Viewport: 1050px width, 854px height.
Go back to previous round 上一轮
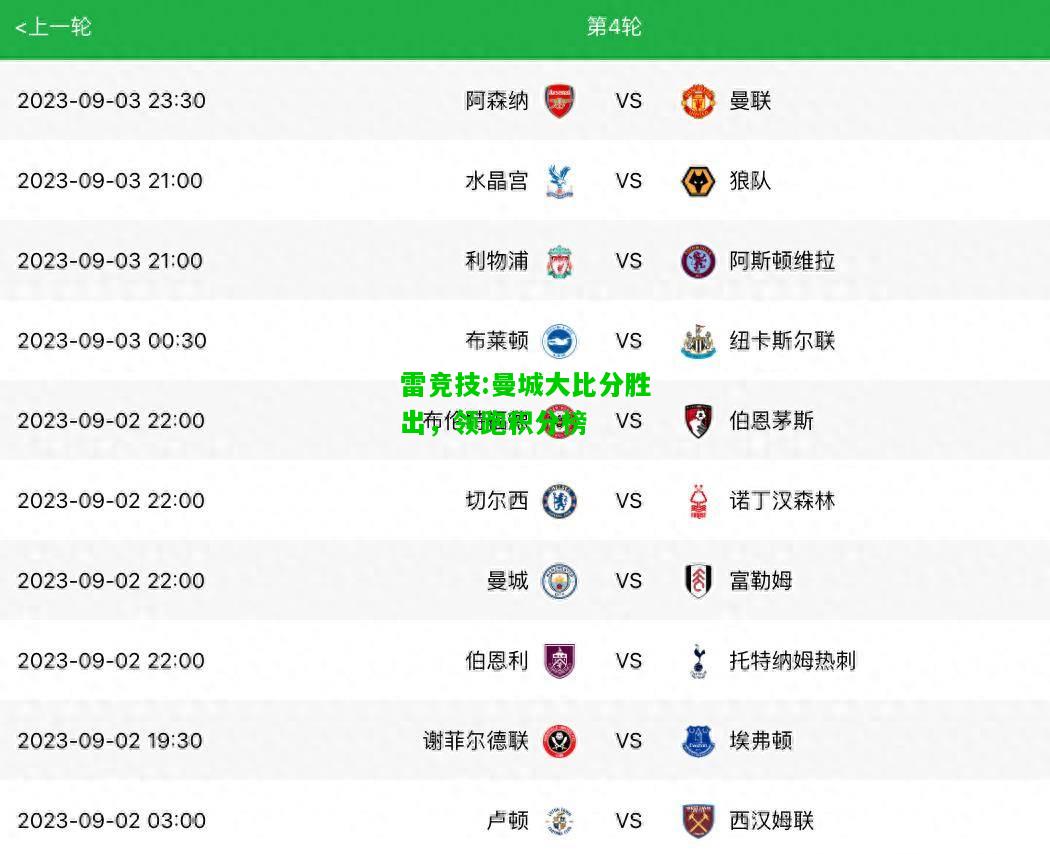[52, 27]
